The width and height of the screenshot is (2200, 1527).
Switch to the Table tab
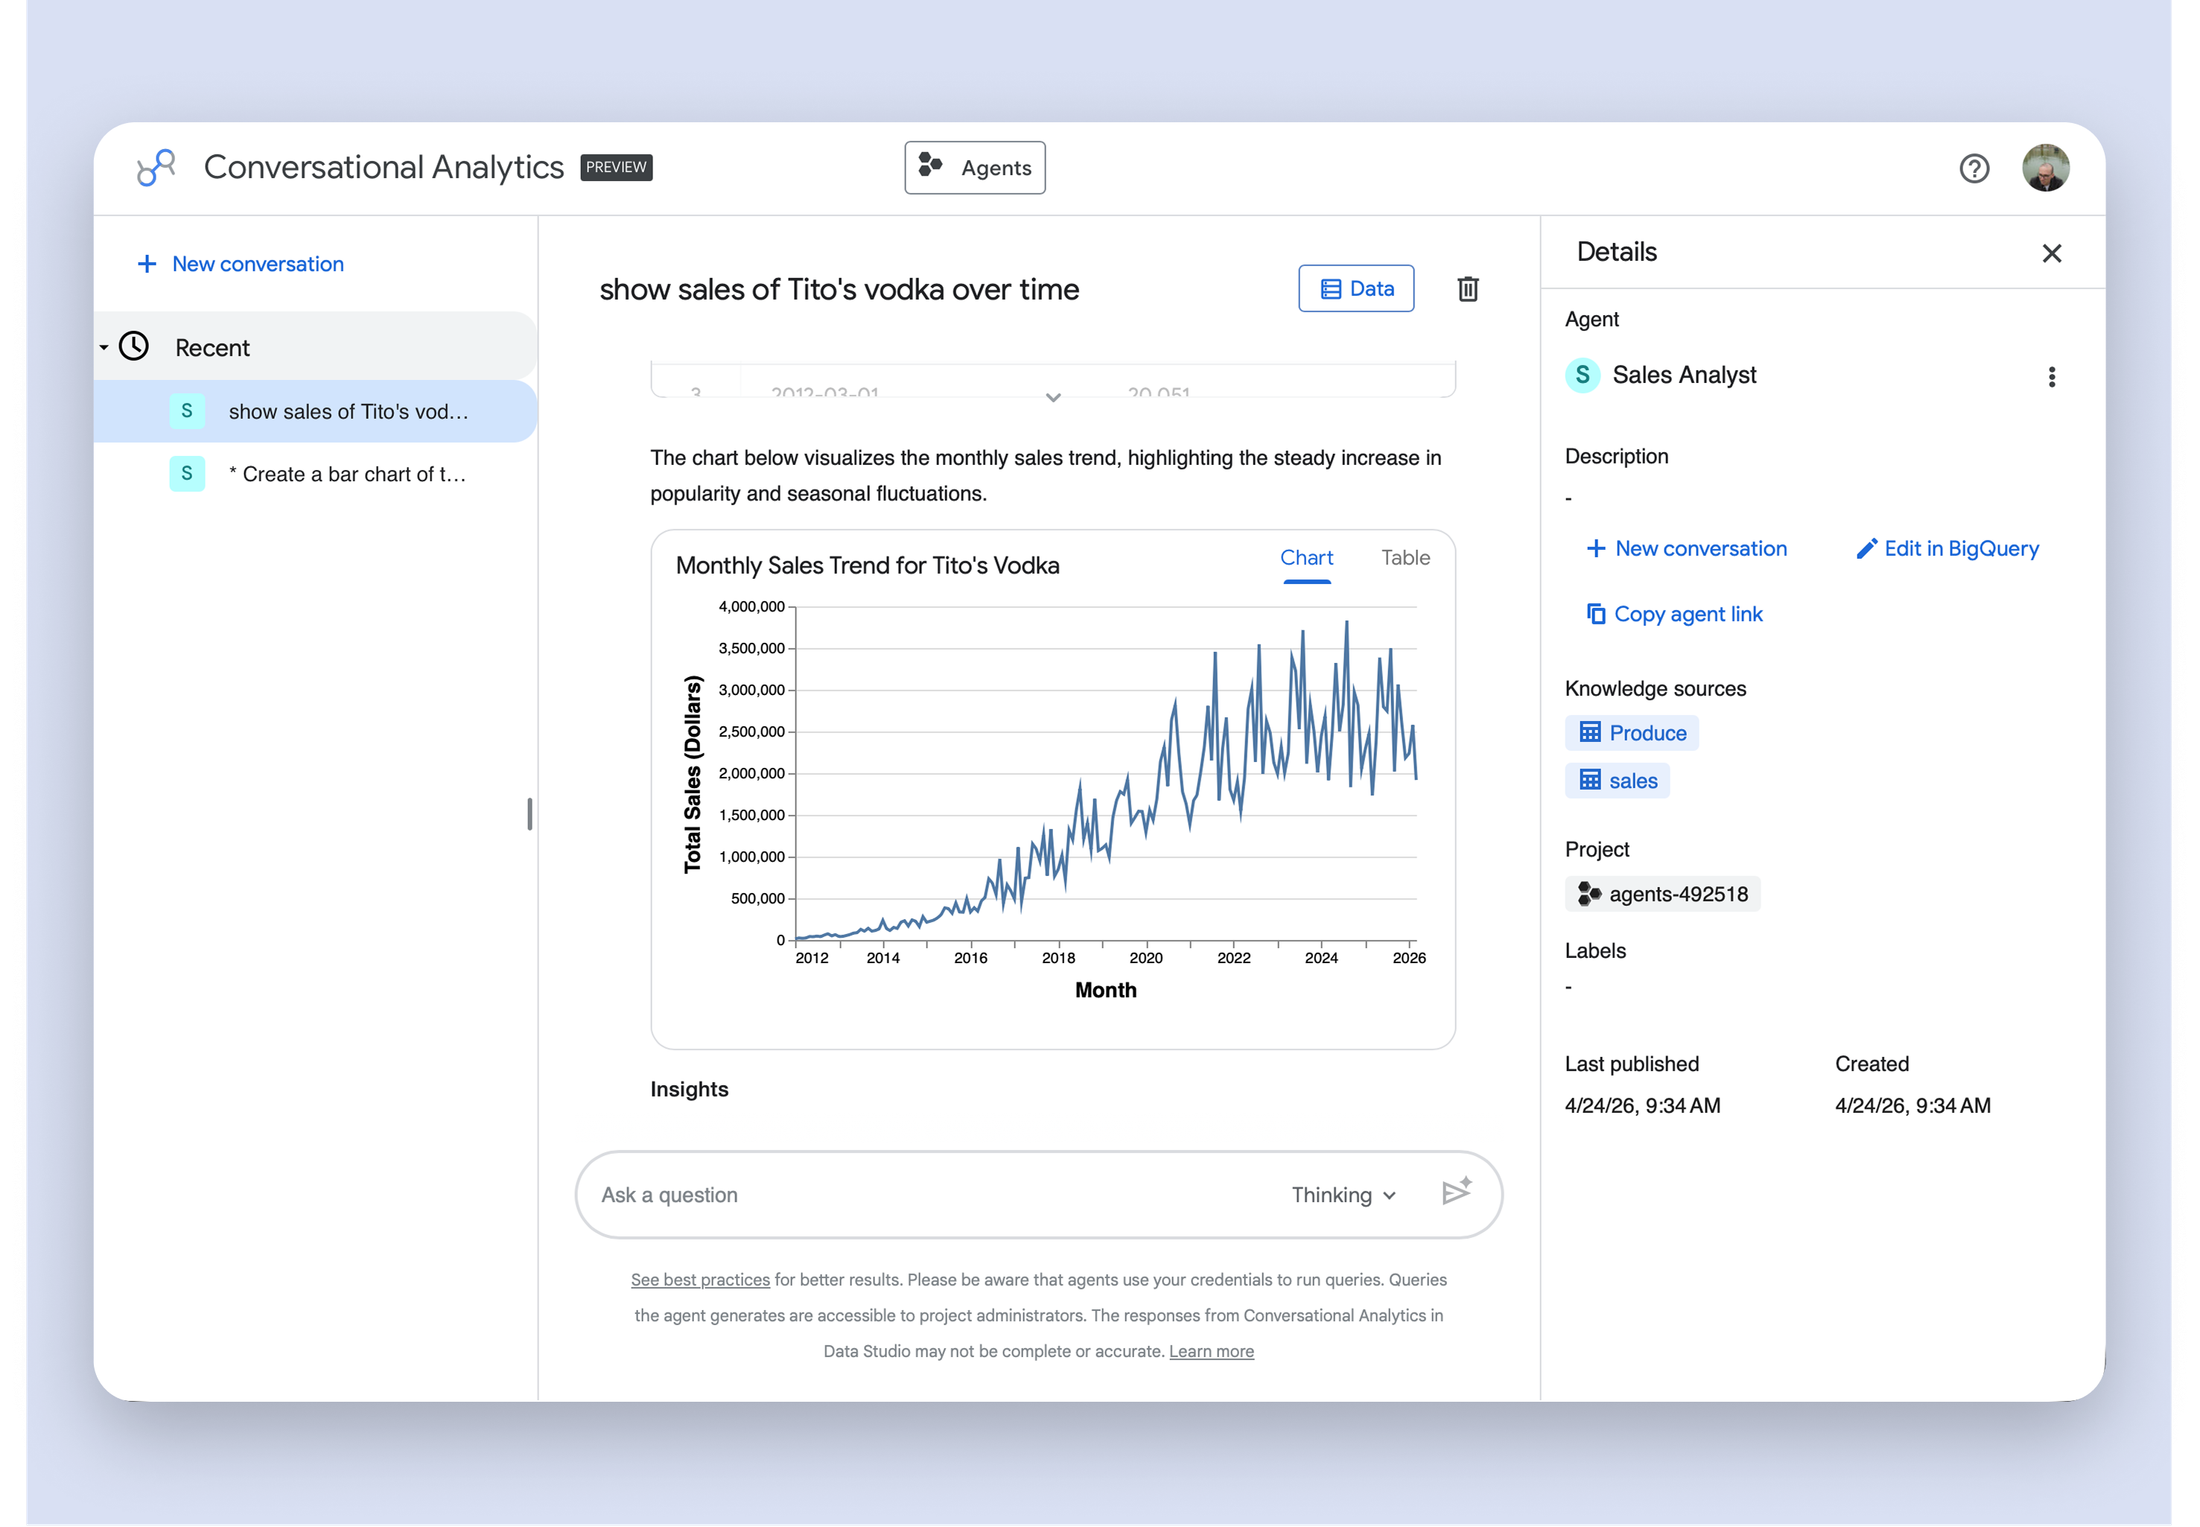(x=1405, y=558)
